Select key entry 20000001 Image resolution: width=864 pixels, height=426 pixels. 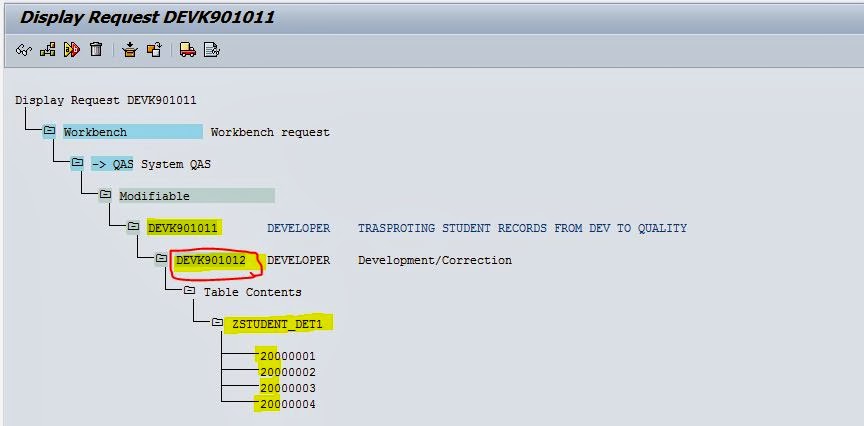pos(288,356)
